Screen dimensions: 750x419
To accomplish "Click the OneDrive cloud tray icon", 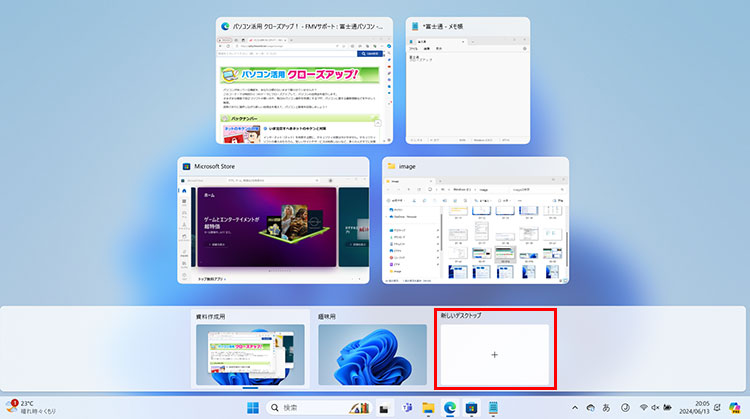I will (591, 408).
